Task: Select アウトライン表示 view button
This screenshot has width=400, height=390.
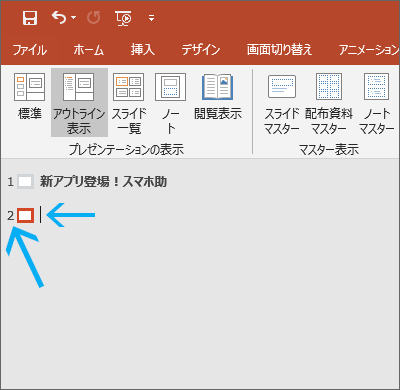Action: pyautogui.click(x=79, y=102)
